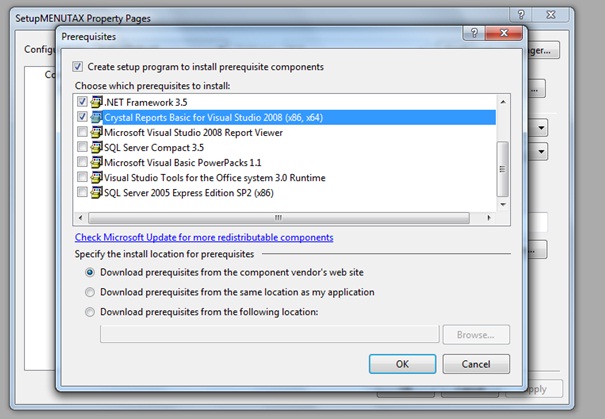Click the prerequisites list scroll-right arrow
605x419 pixels.
pyautogui.click(x=489, y=218)
